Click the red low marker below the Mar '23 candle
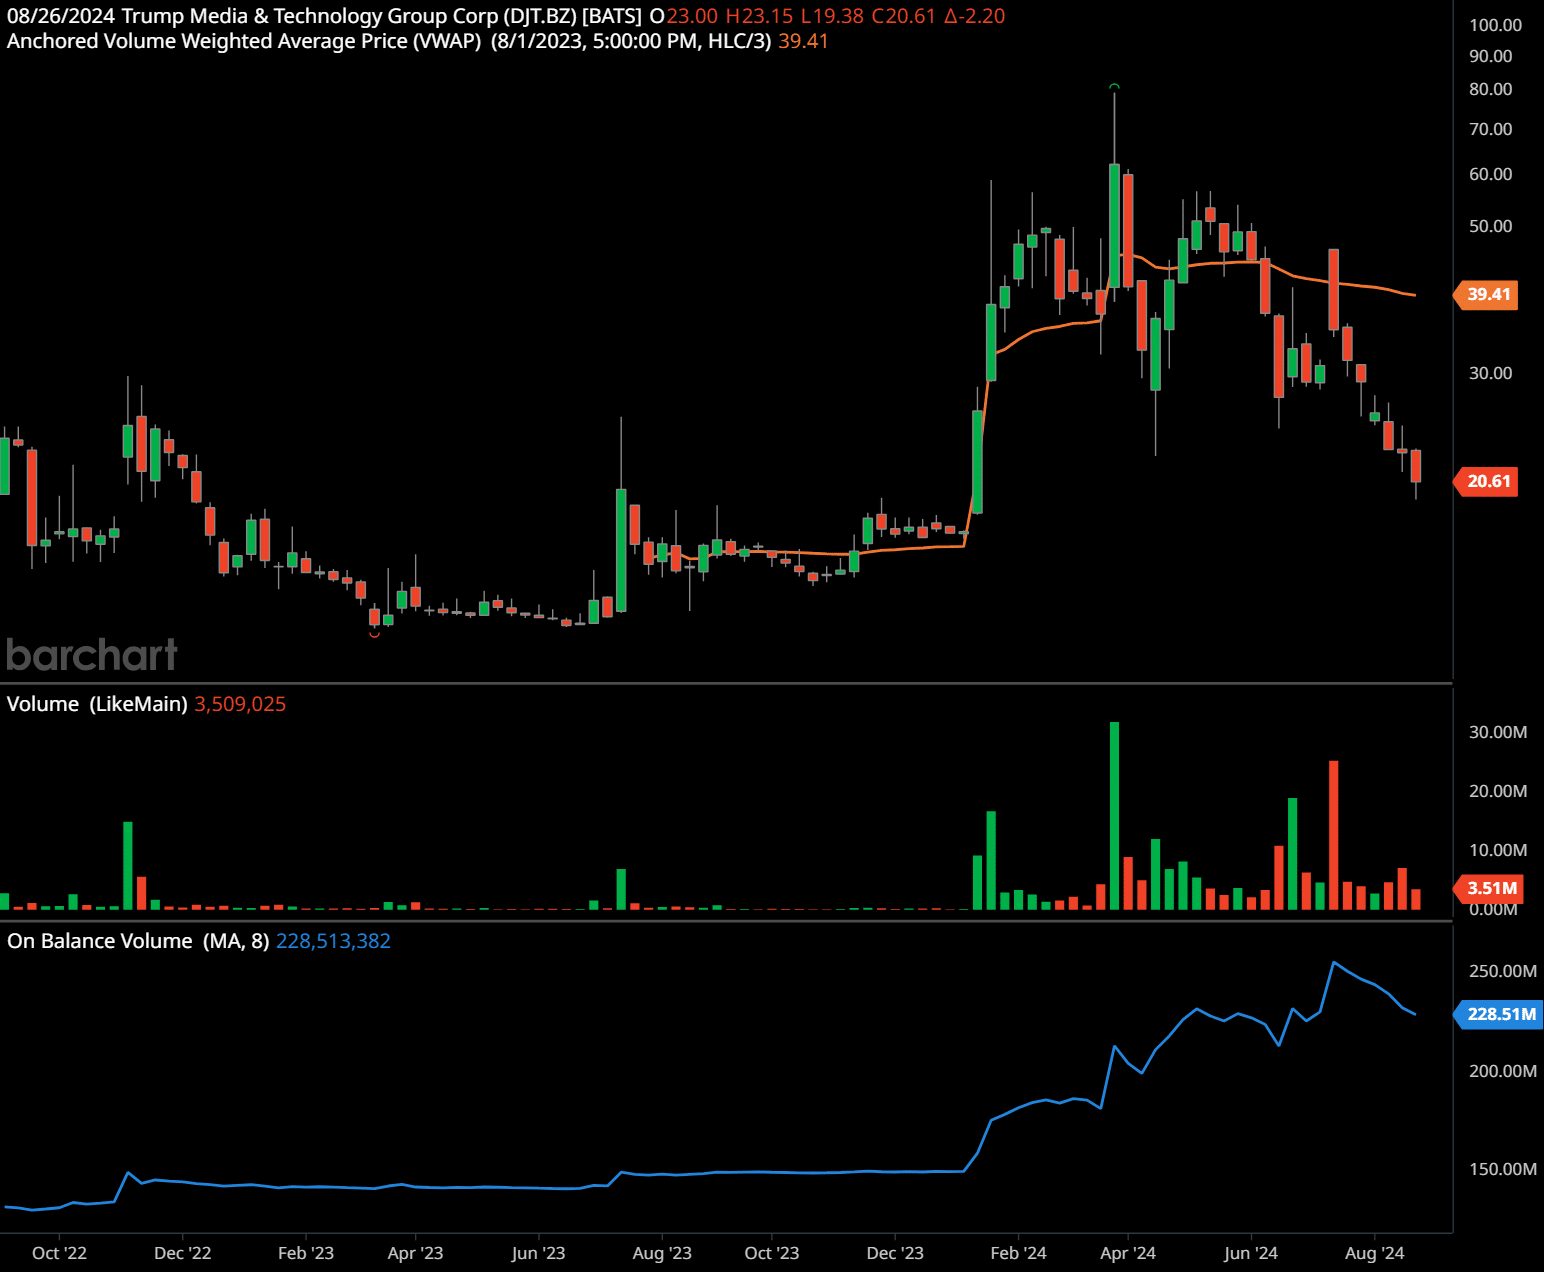Viewport: 1544px width, 1272px height. point(374,634)
